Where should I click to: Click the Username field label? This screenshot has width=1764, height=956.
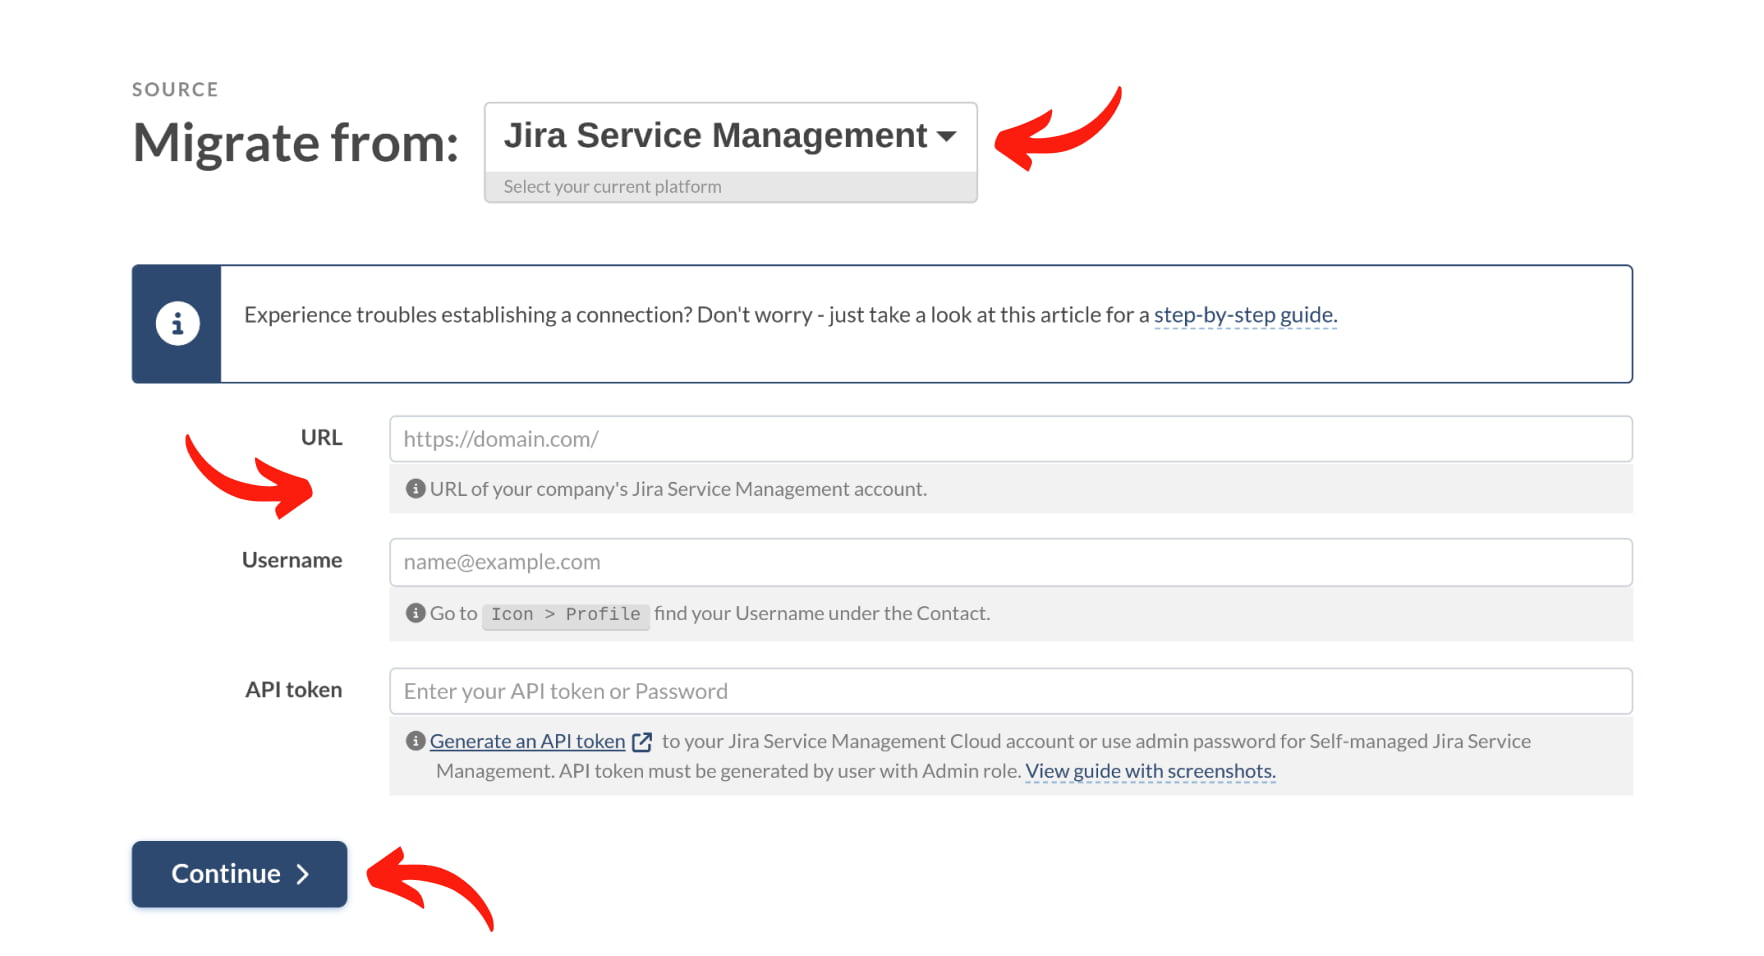[292, 560]
